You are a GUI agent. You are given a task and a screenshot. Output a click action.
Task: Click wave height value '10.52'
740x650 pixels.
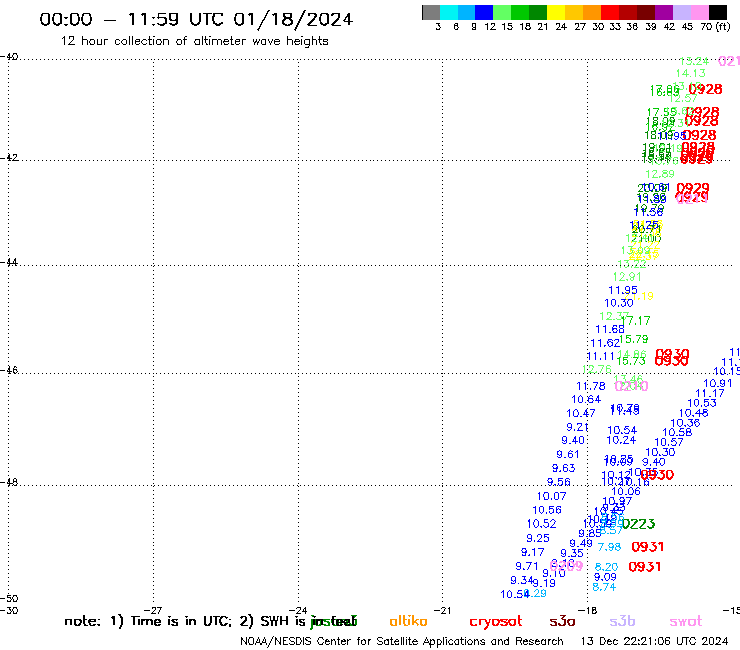click(x=541, y=524)
